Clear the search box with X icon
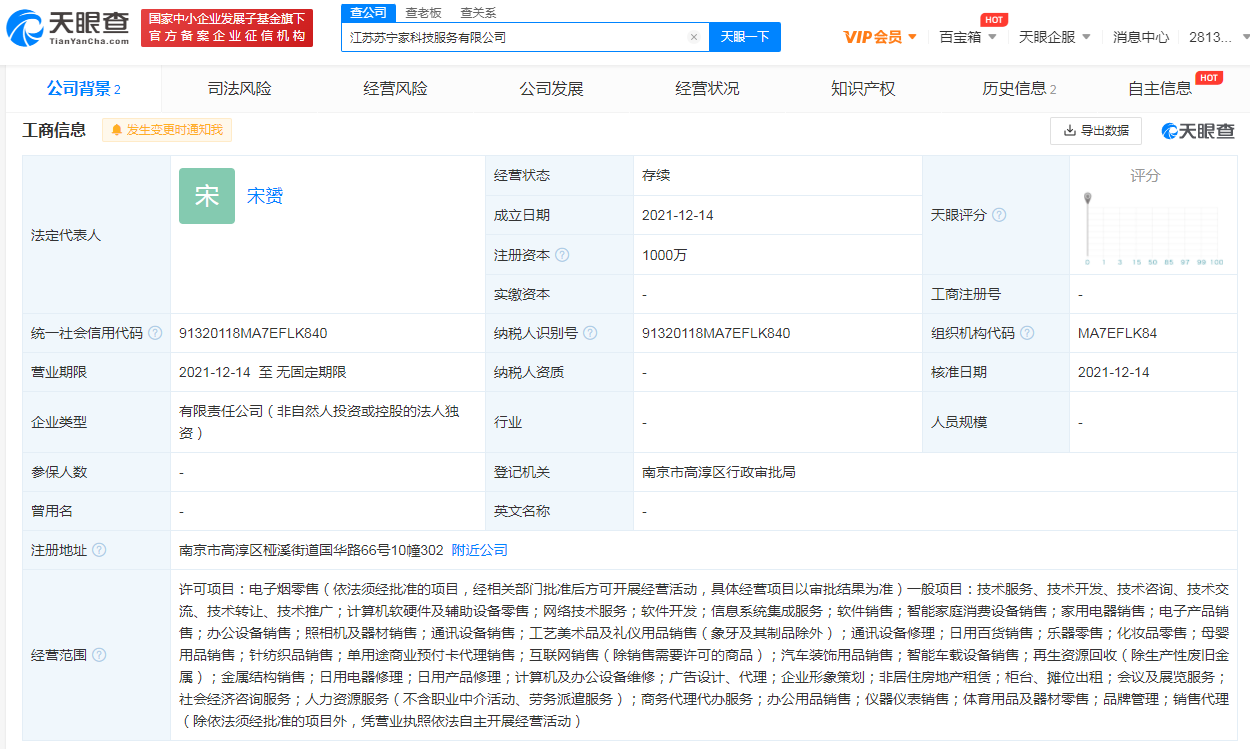 [694, 37]
